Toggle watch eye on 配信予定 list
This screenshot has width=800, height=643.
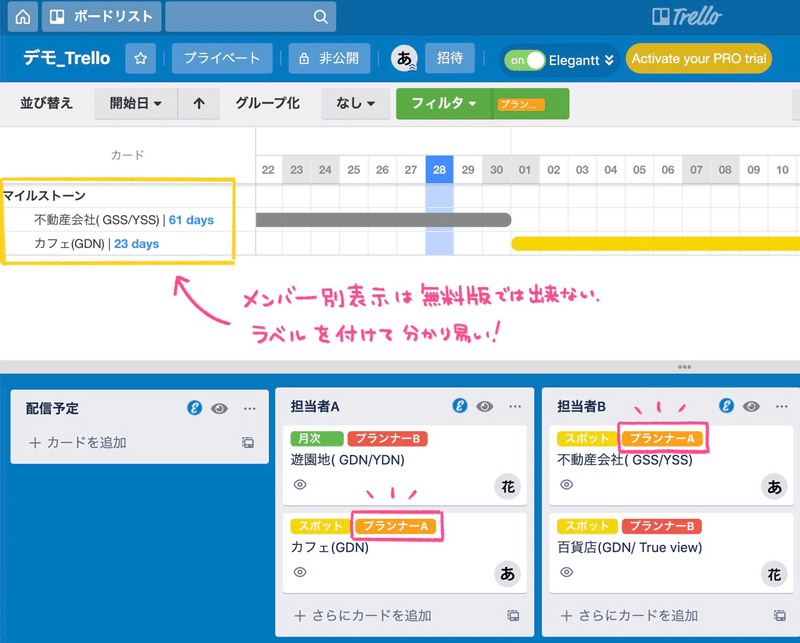click(219, 408)
